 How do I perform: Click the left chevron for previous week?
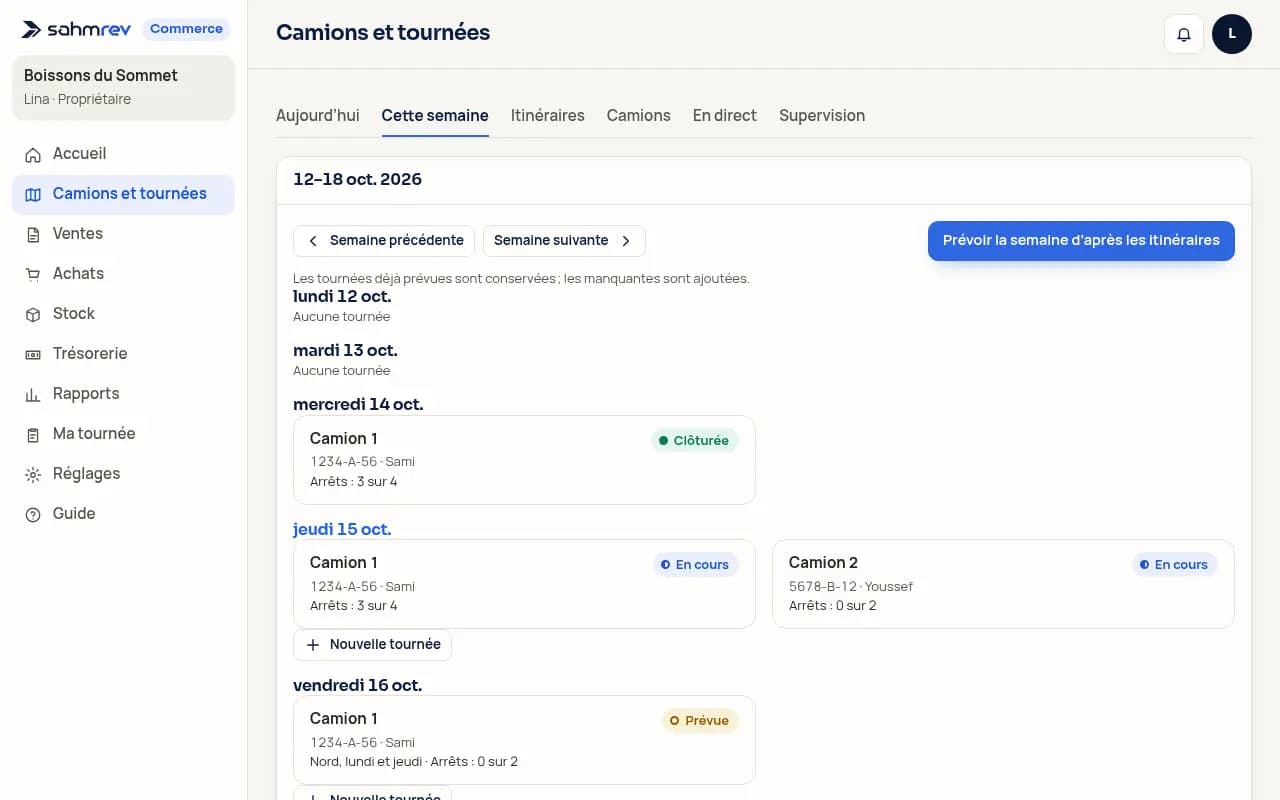[313, 241]
